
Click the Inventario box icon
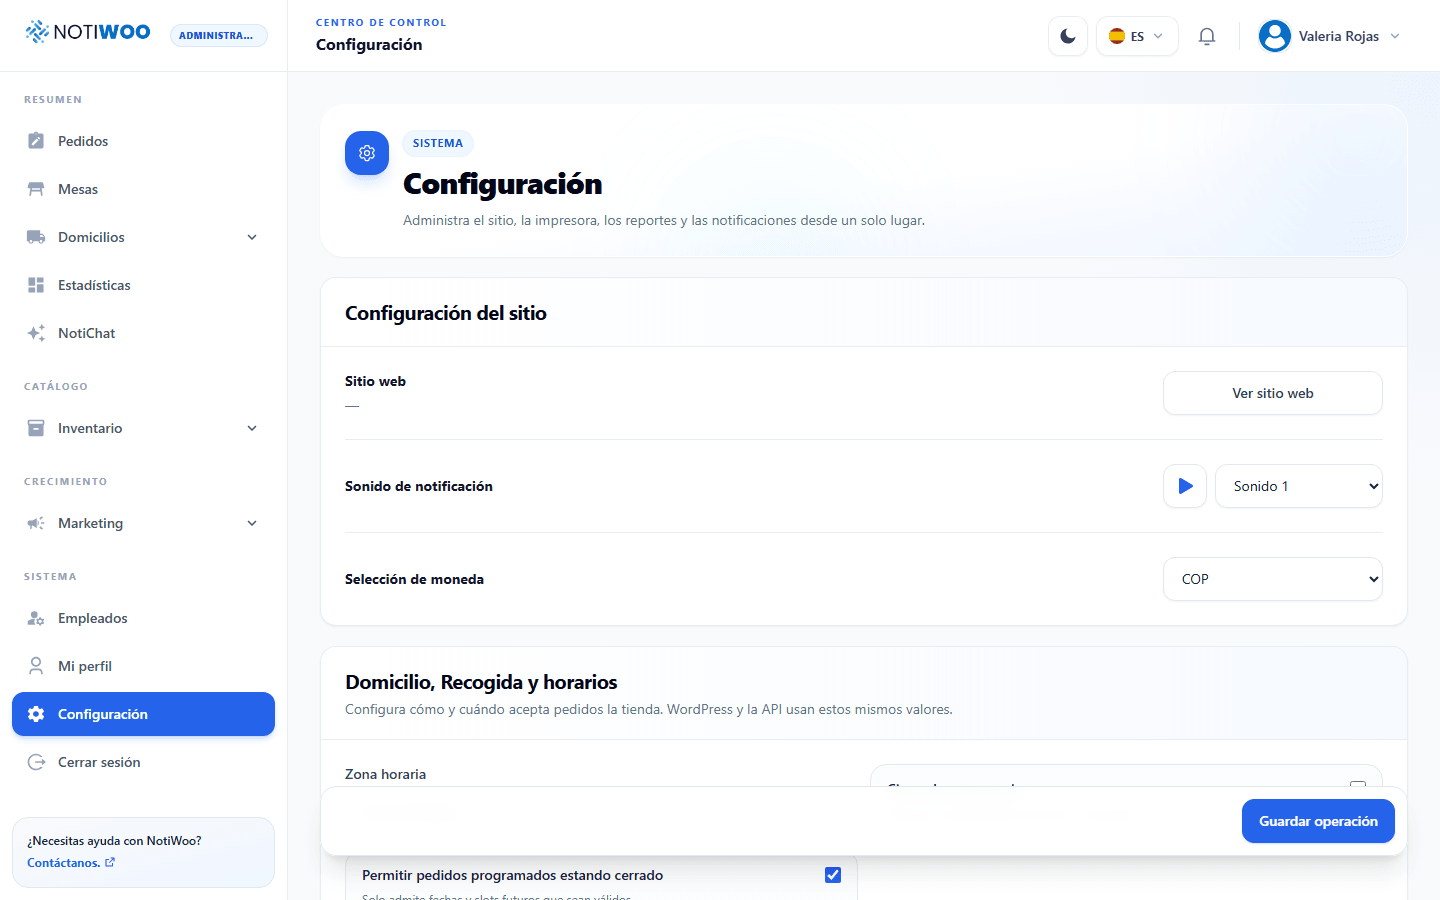coord(36,428)
